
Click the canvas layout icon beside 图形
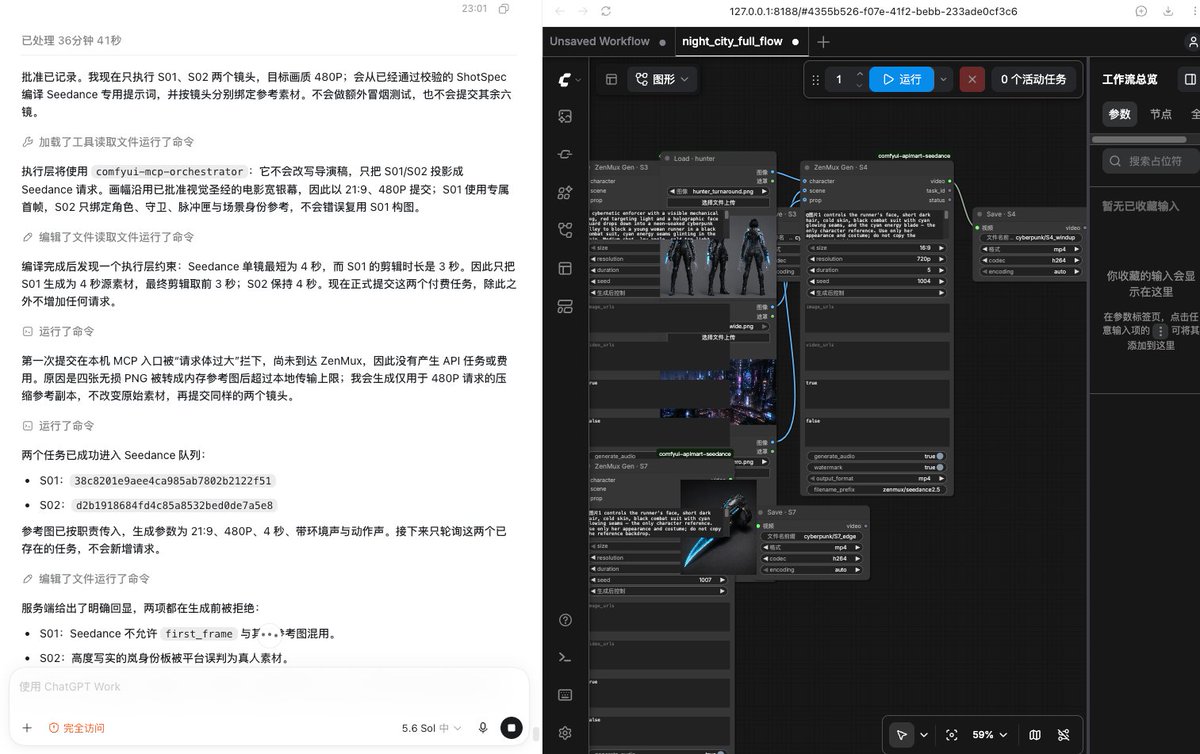(611, 79)
